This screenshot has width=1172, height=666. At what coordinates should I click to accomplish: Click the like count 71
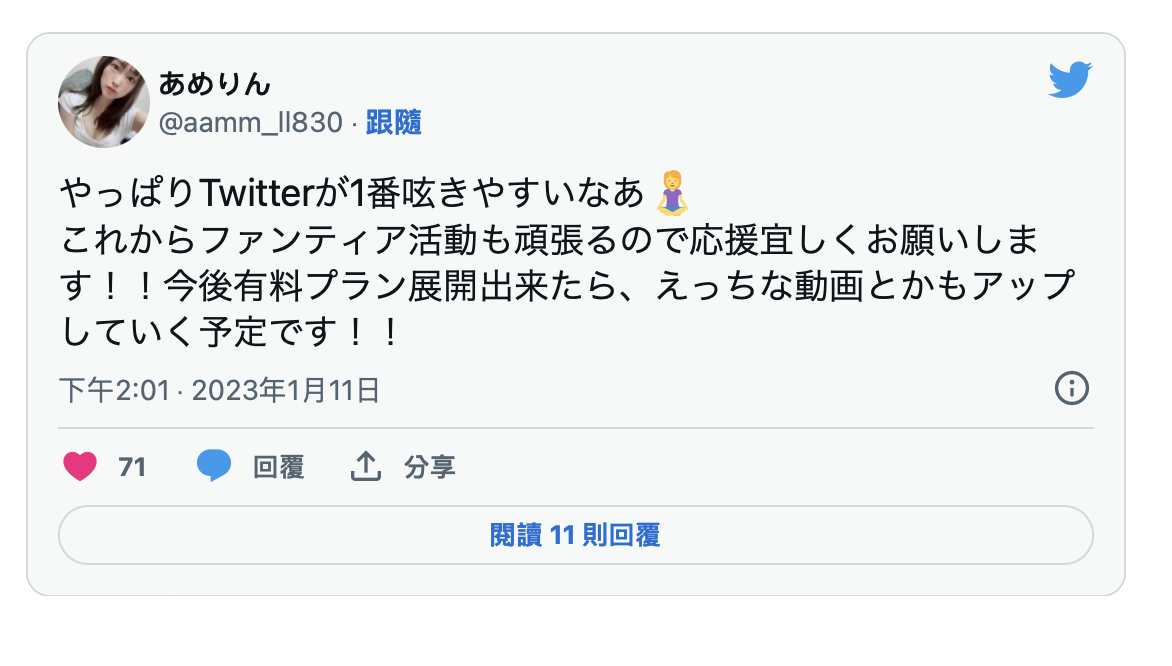coord(132,467)
